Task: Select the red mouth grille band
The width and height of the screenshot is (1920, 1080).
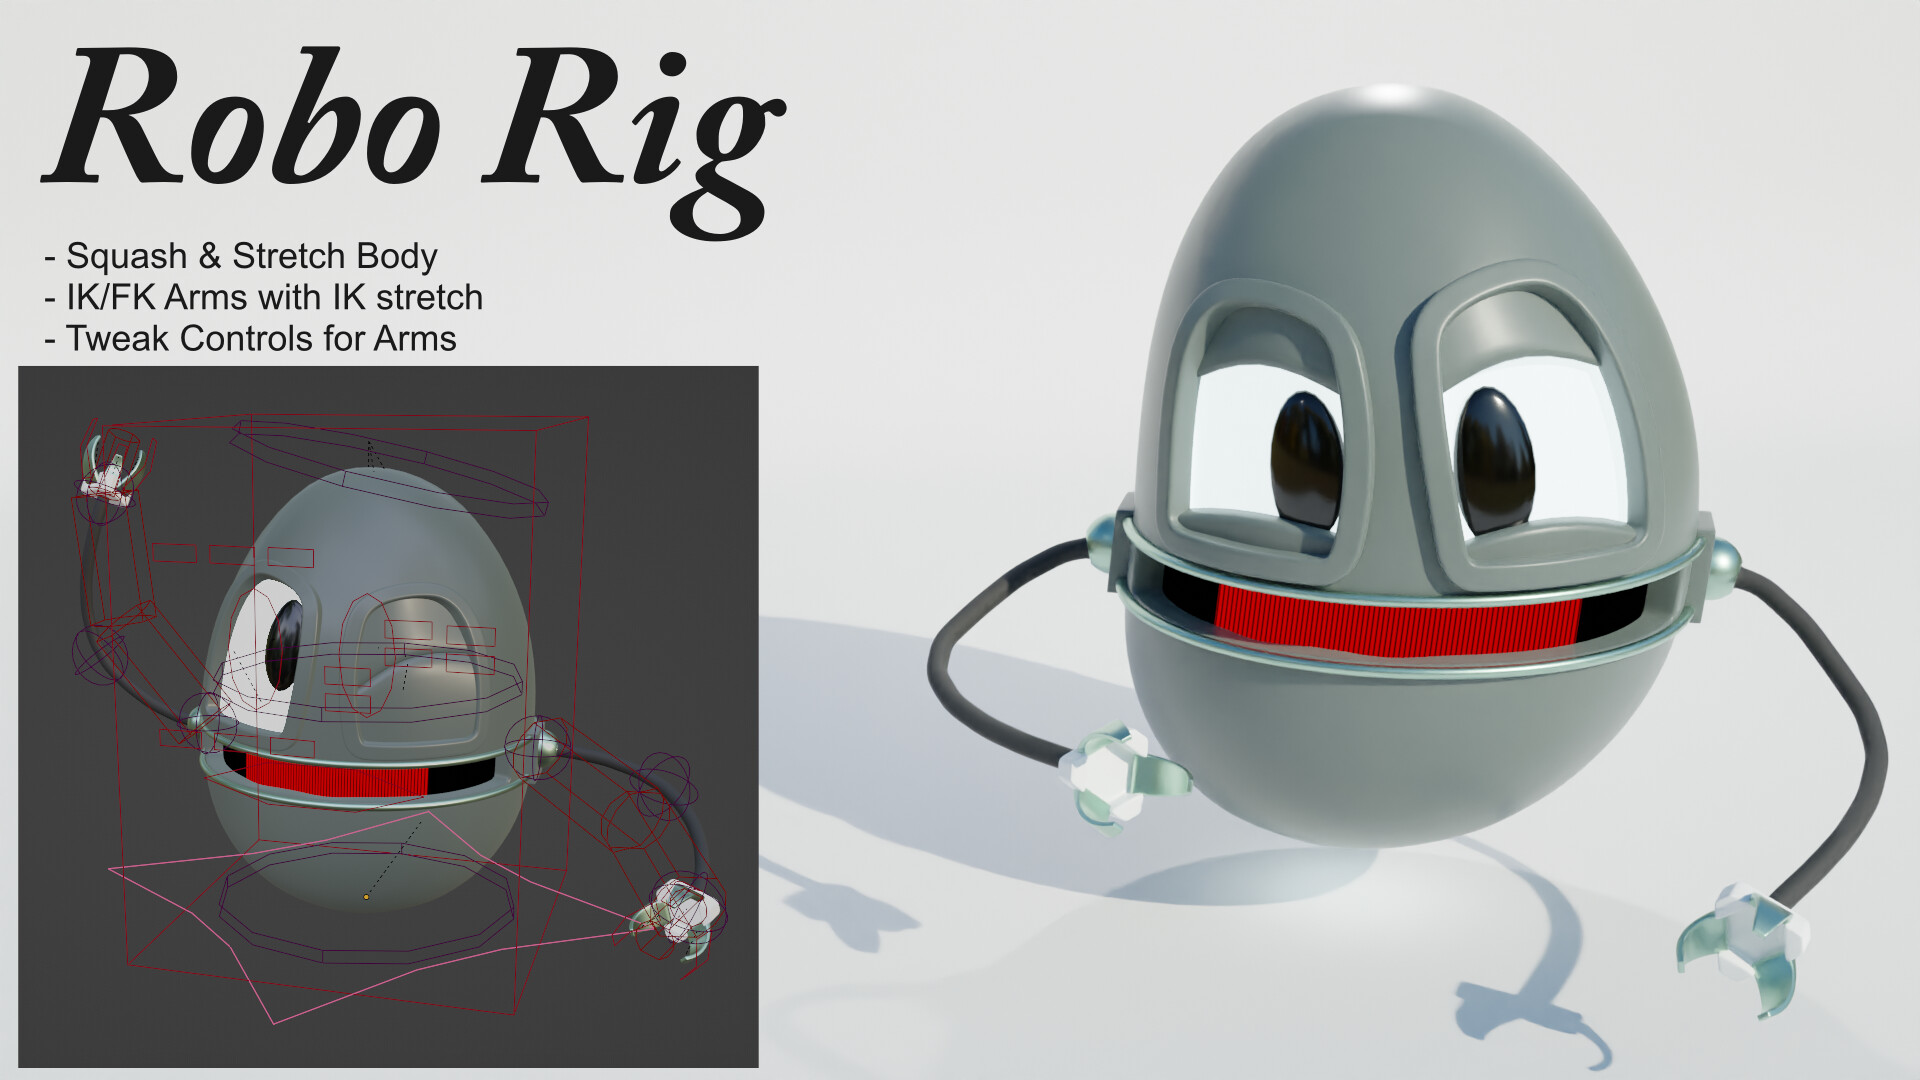Action: pyautogui.click(x=1400, y=615)
